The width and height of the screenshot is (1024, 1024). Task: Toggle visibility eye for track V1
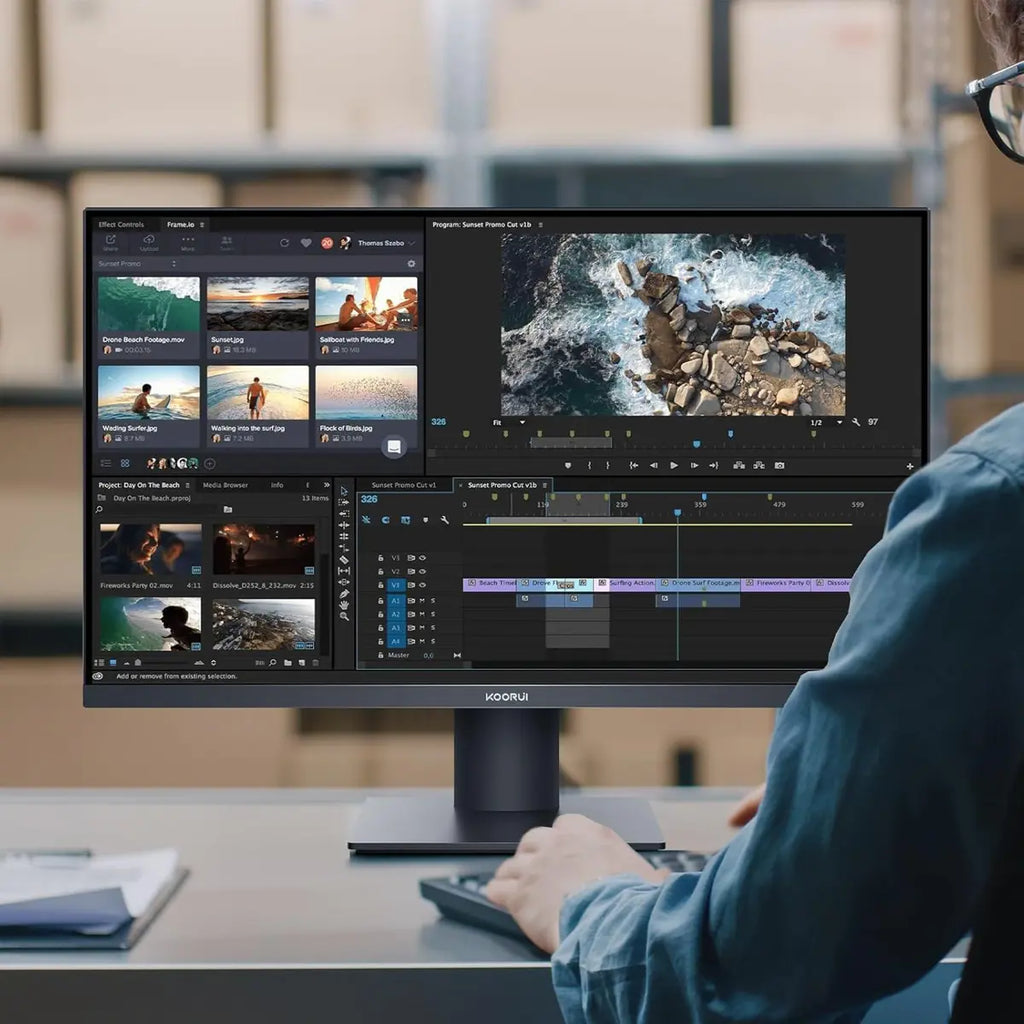pos(422,585)
